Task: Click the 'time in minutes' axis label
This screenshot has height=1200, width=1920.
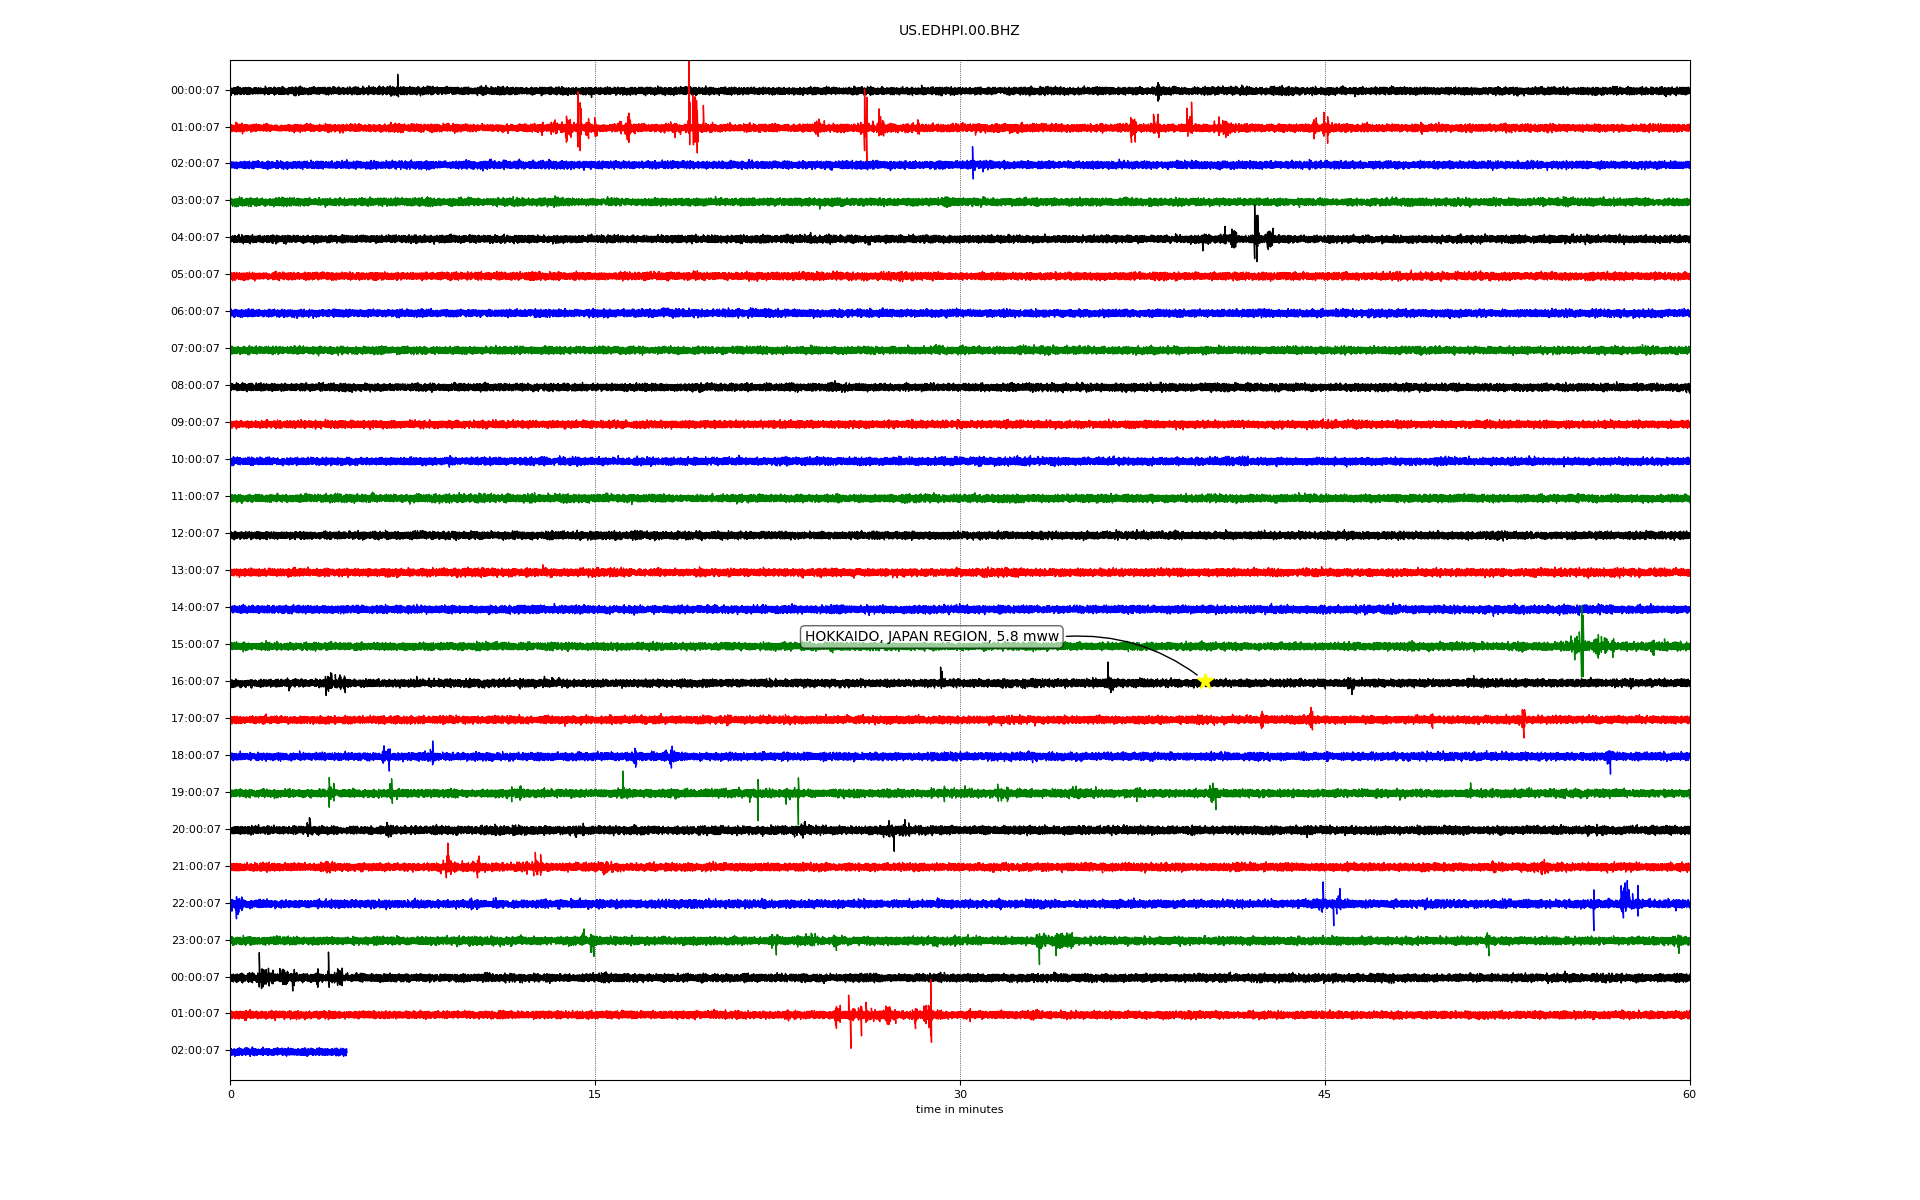Action: click(x=959, y=1110)
